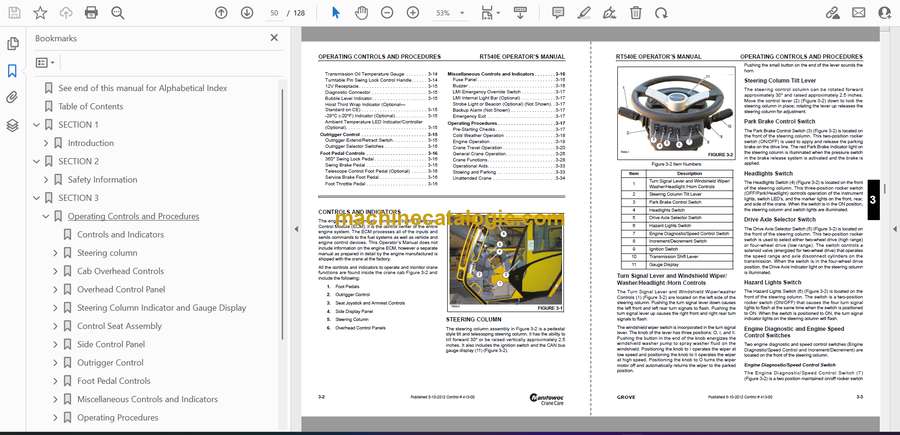
Task: Open the find text magnifier icon
Action: (118, 13)
